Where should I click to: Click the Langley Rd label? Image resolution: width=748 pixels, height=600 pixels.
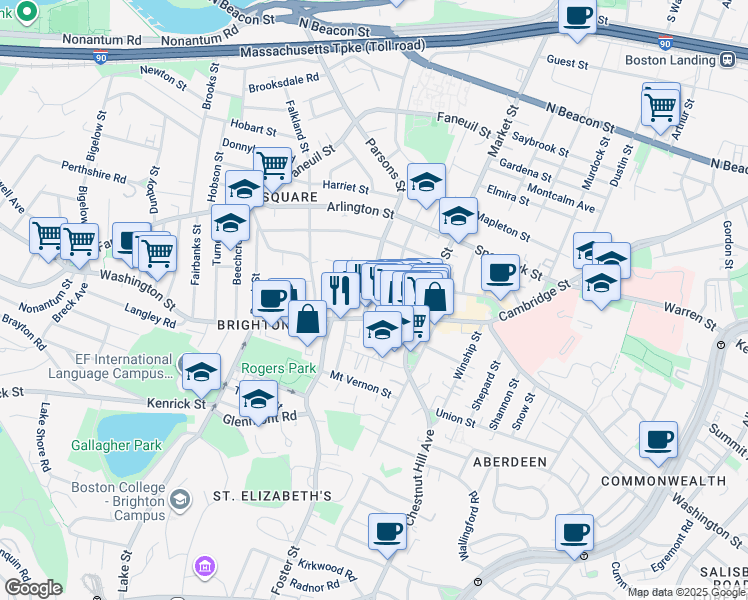point(150,315)
